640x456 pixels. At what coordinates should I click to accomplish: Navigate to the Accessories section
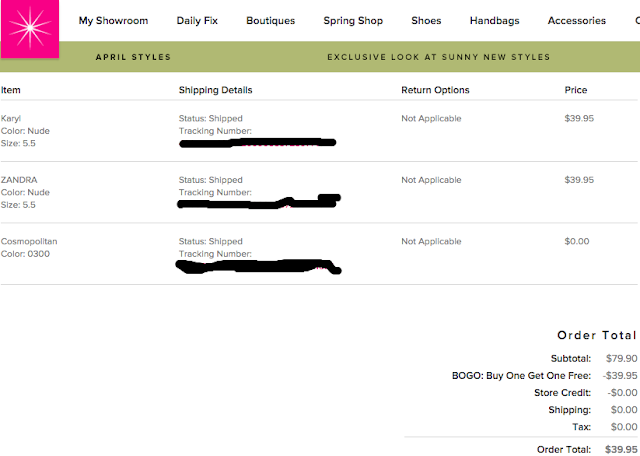point(577,20)
